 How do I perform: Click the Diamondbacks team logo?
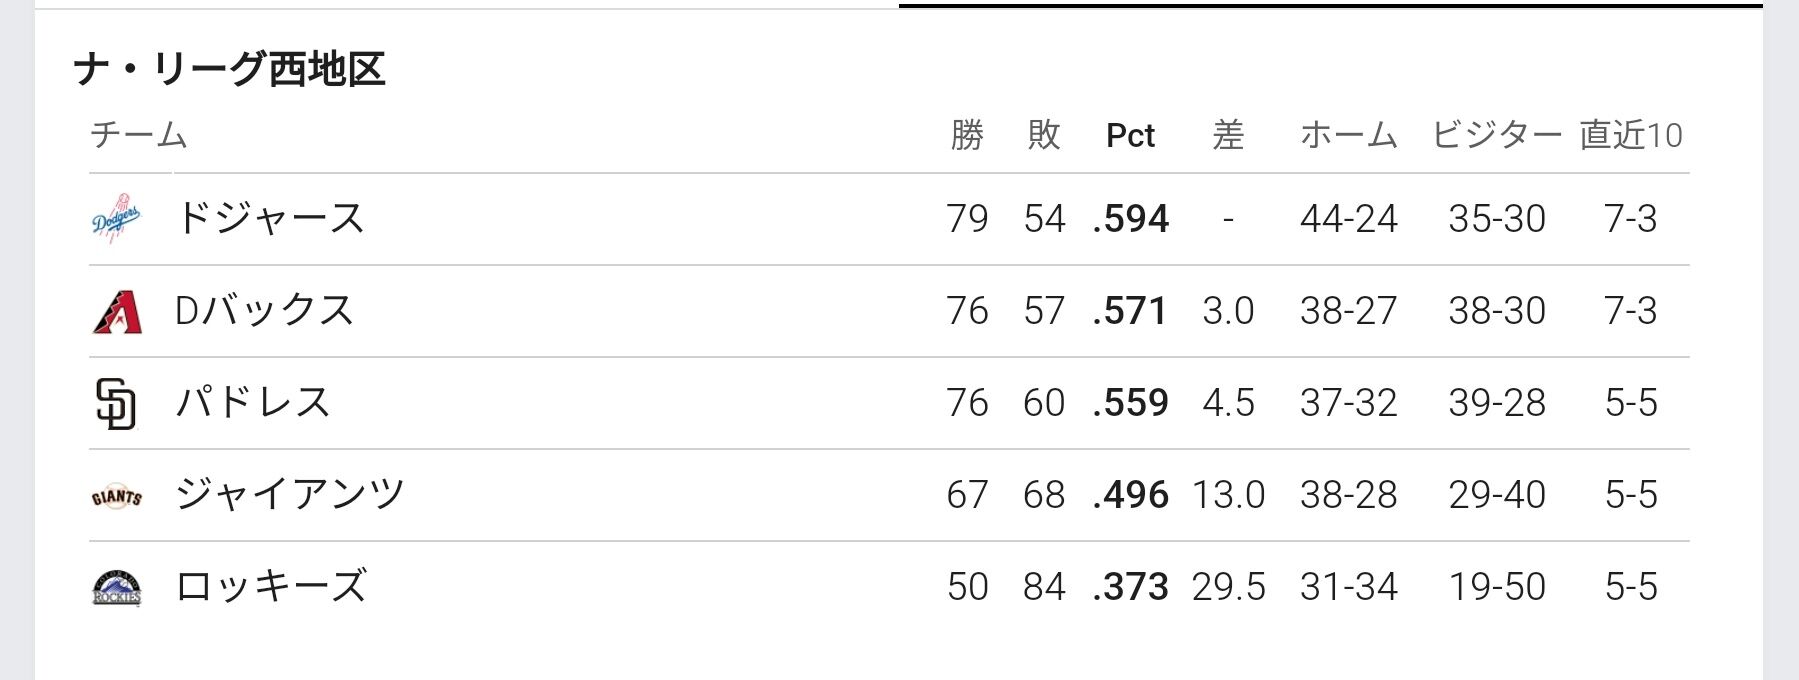coord(116,311)
